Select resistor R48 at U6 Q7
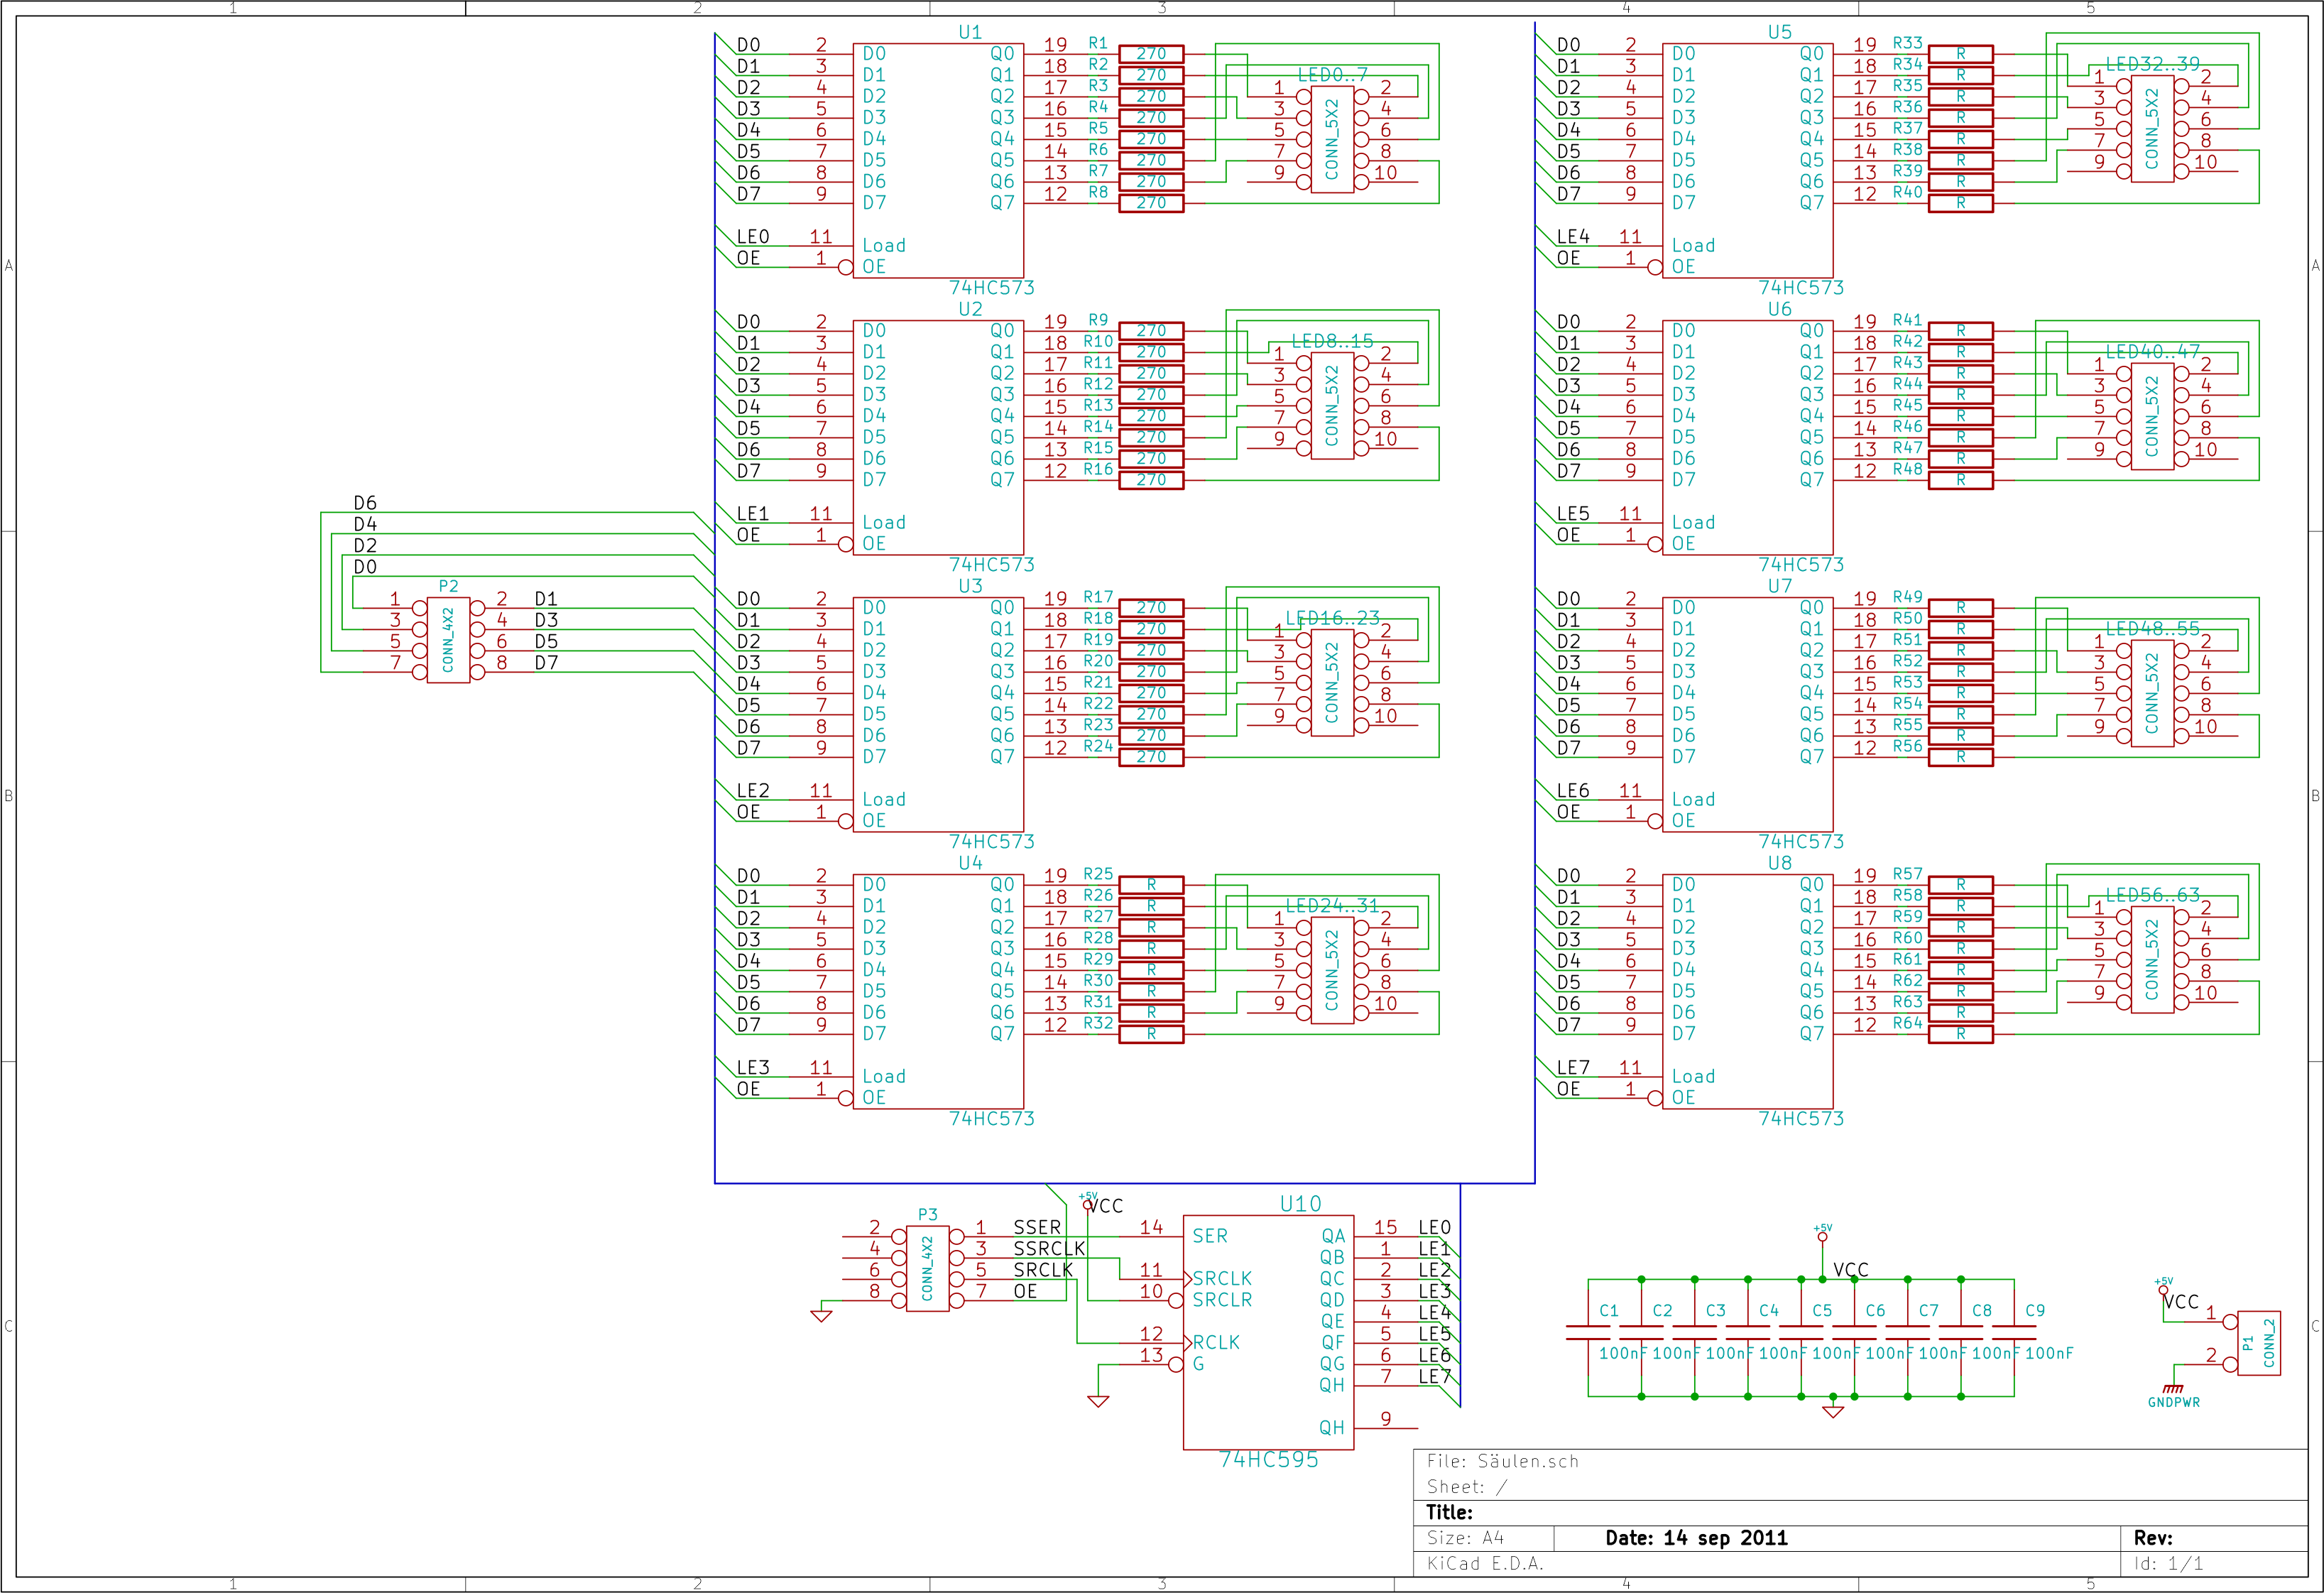The height and width of the screenshot is (1593, 2324). (1961, 480)
